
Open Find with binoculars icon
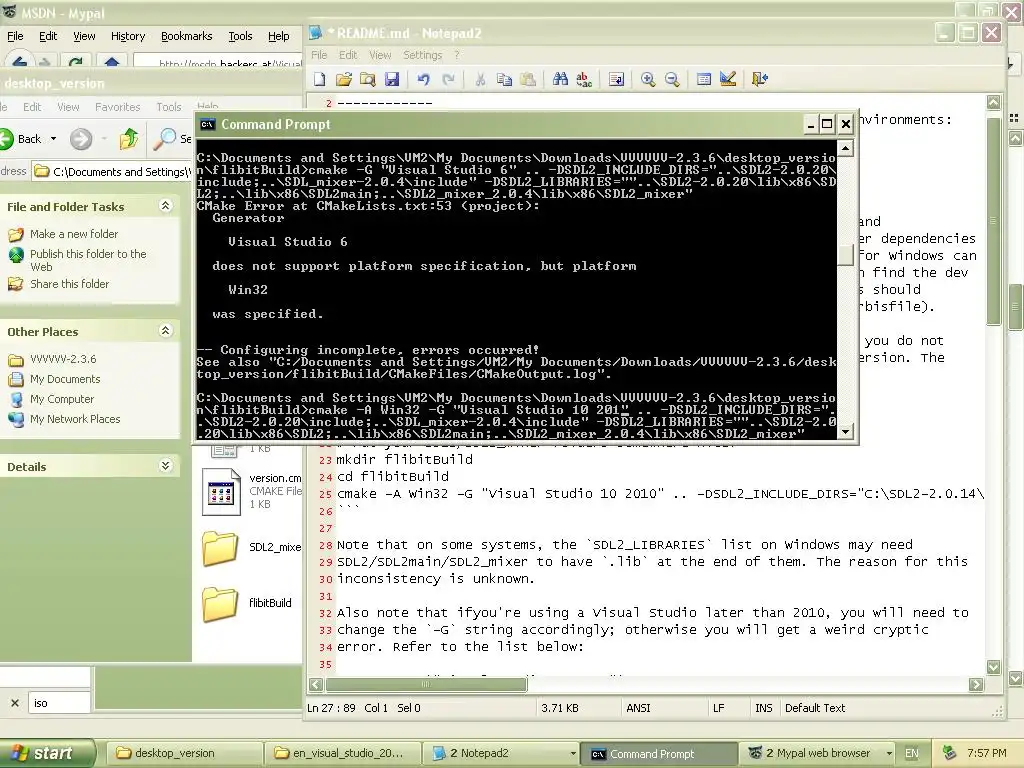560,79
